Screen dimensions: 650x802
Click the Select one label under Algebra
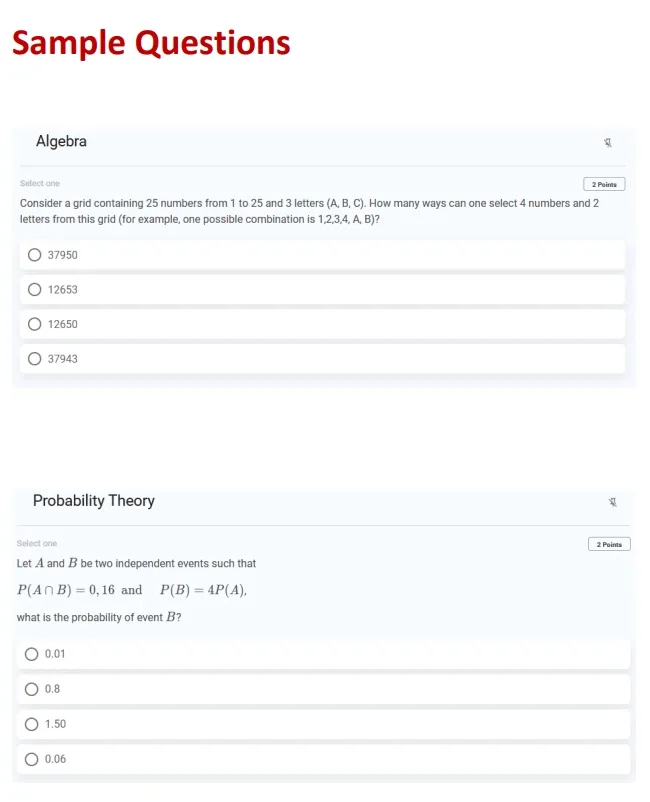click(x=40, y=183)
